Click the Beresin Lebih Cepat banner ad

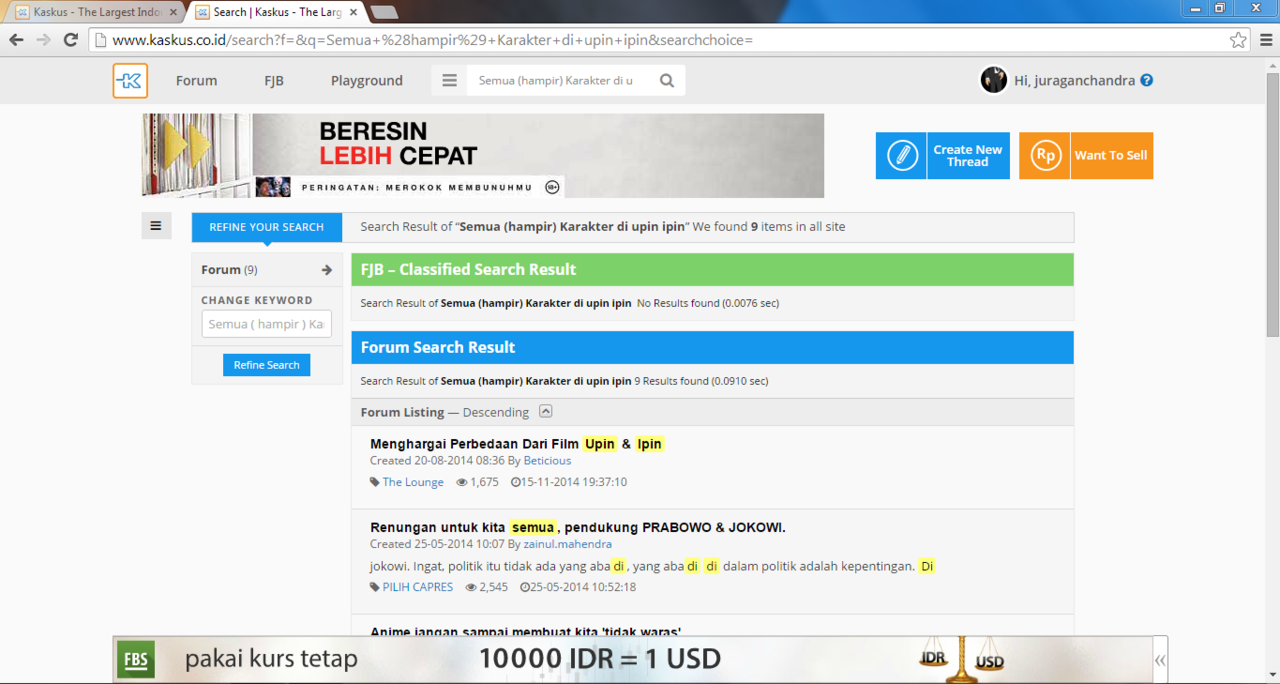tap(483, 155)
